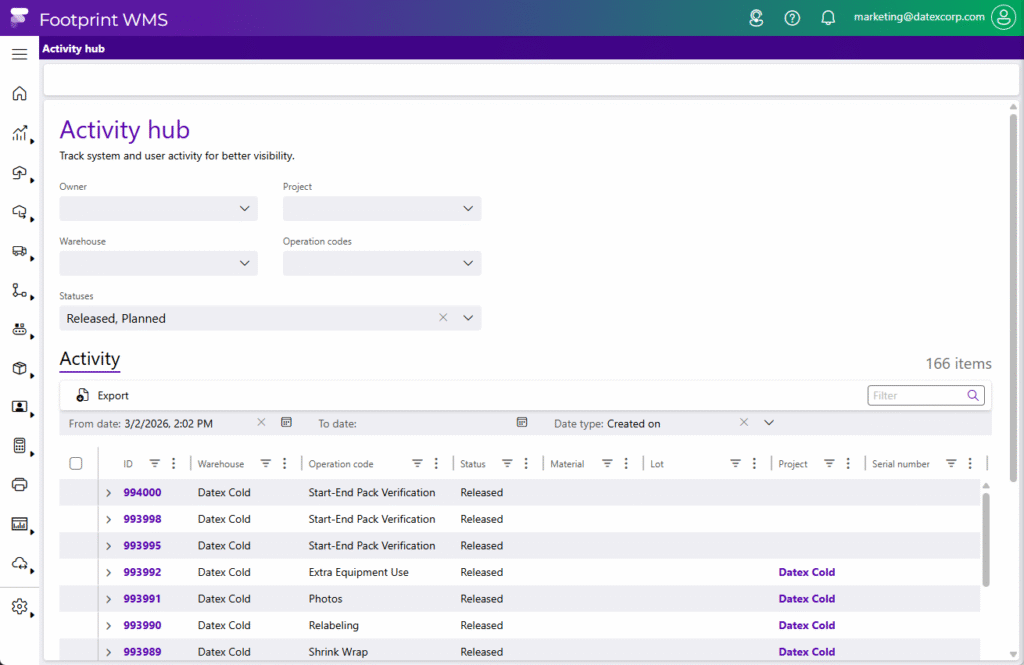Open the user profile avatar
Screen dimensions: 1024x665
point(1002,17)
